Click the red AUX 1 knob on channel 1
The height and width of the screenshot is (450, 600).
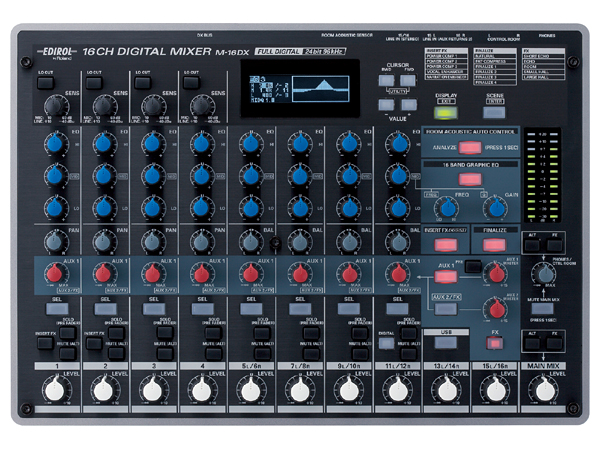pos(55,274)
